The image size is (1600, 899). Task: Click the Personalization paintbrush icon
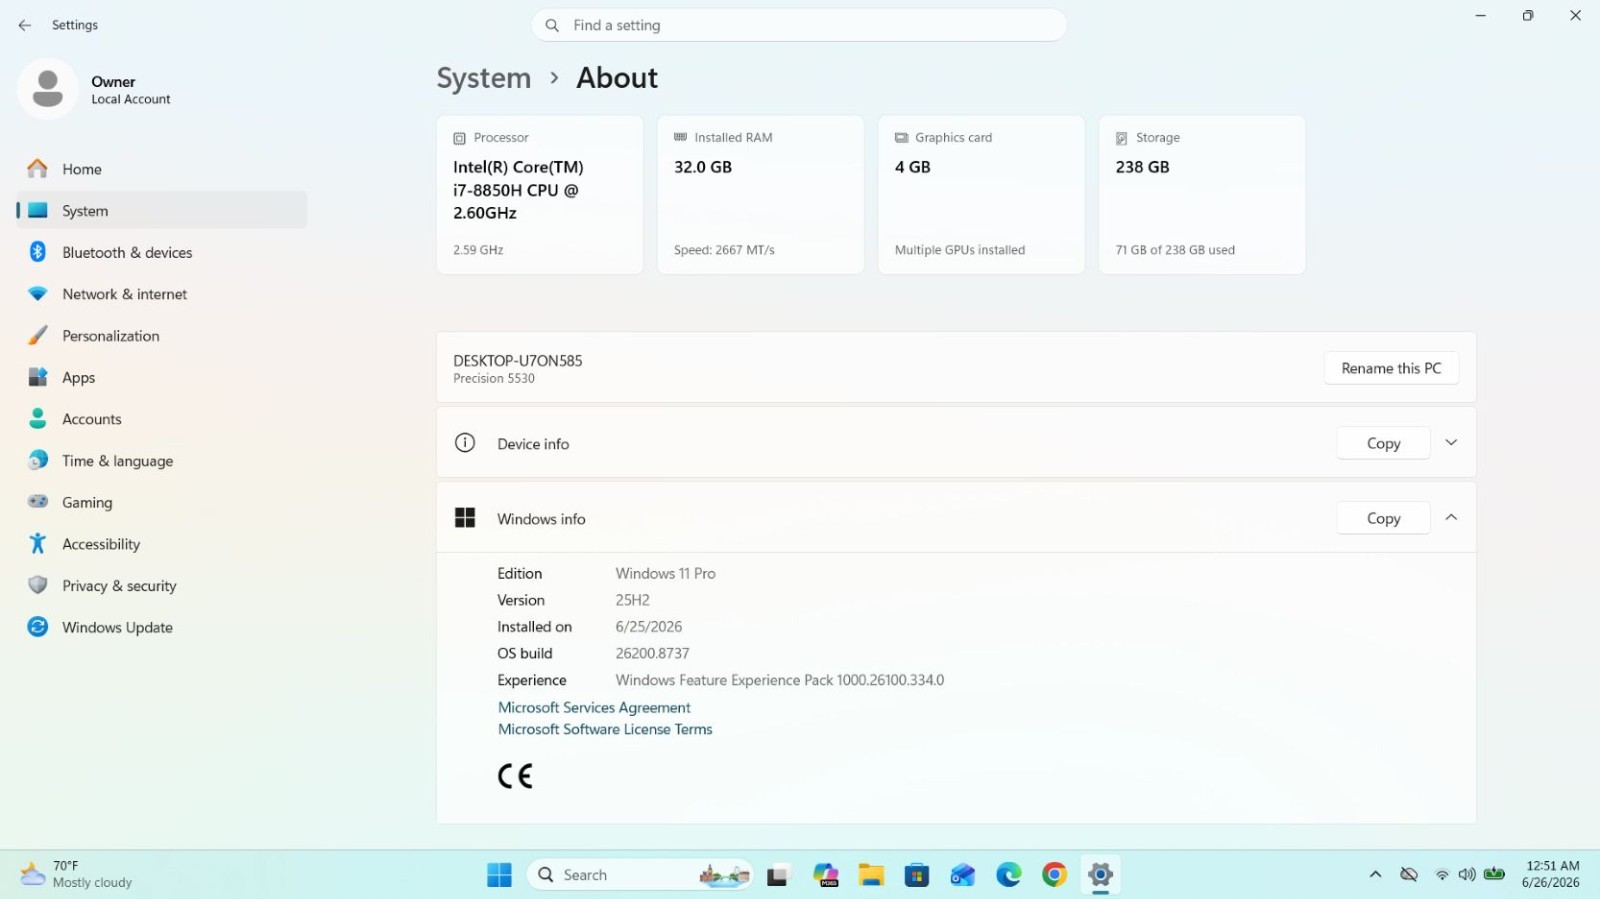[38, 336]
